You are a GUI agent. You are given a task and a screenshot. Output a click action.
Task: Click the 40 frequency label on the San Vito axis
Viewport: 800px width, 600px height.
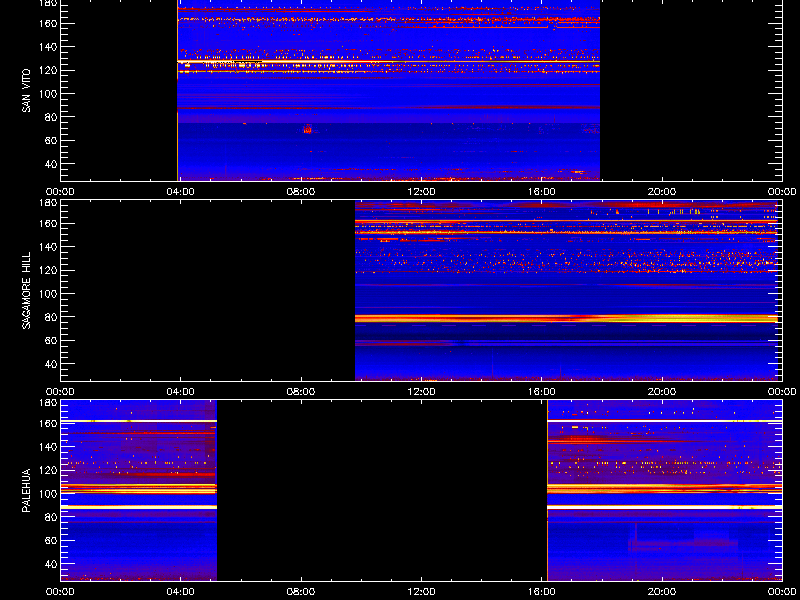pyautogui.click(x=52, y=164)
